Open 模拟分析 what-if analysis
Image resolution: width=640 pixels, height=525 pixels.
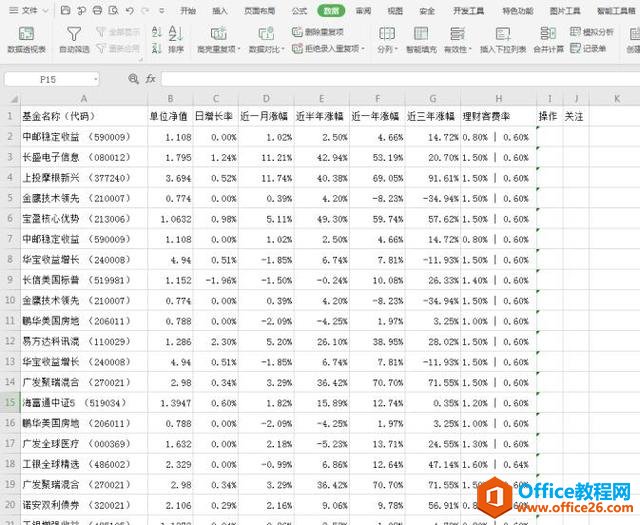tap(591, 31)
